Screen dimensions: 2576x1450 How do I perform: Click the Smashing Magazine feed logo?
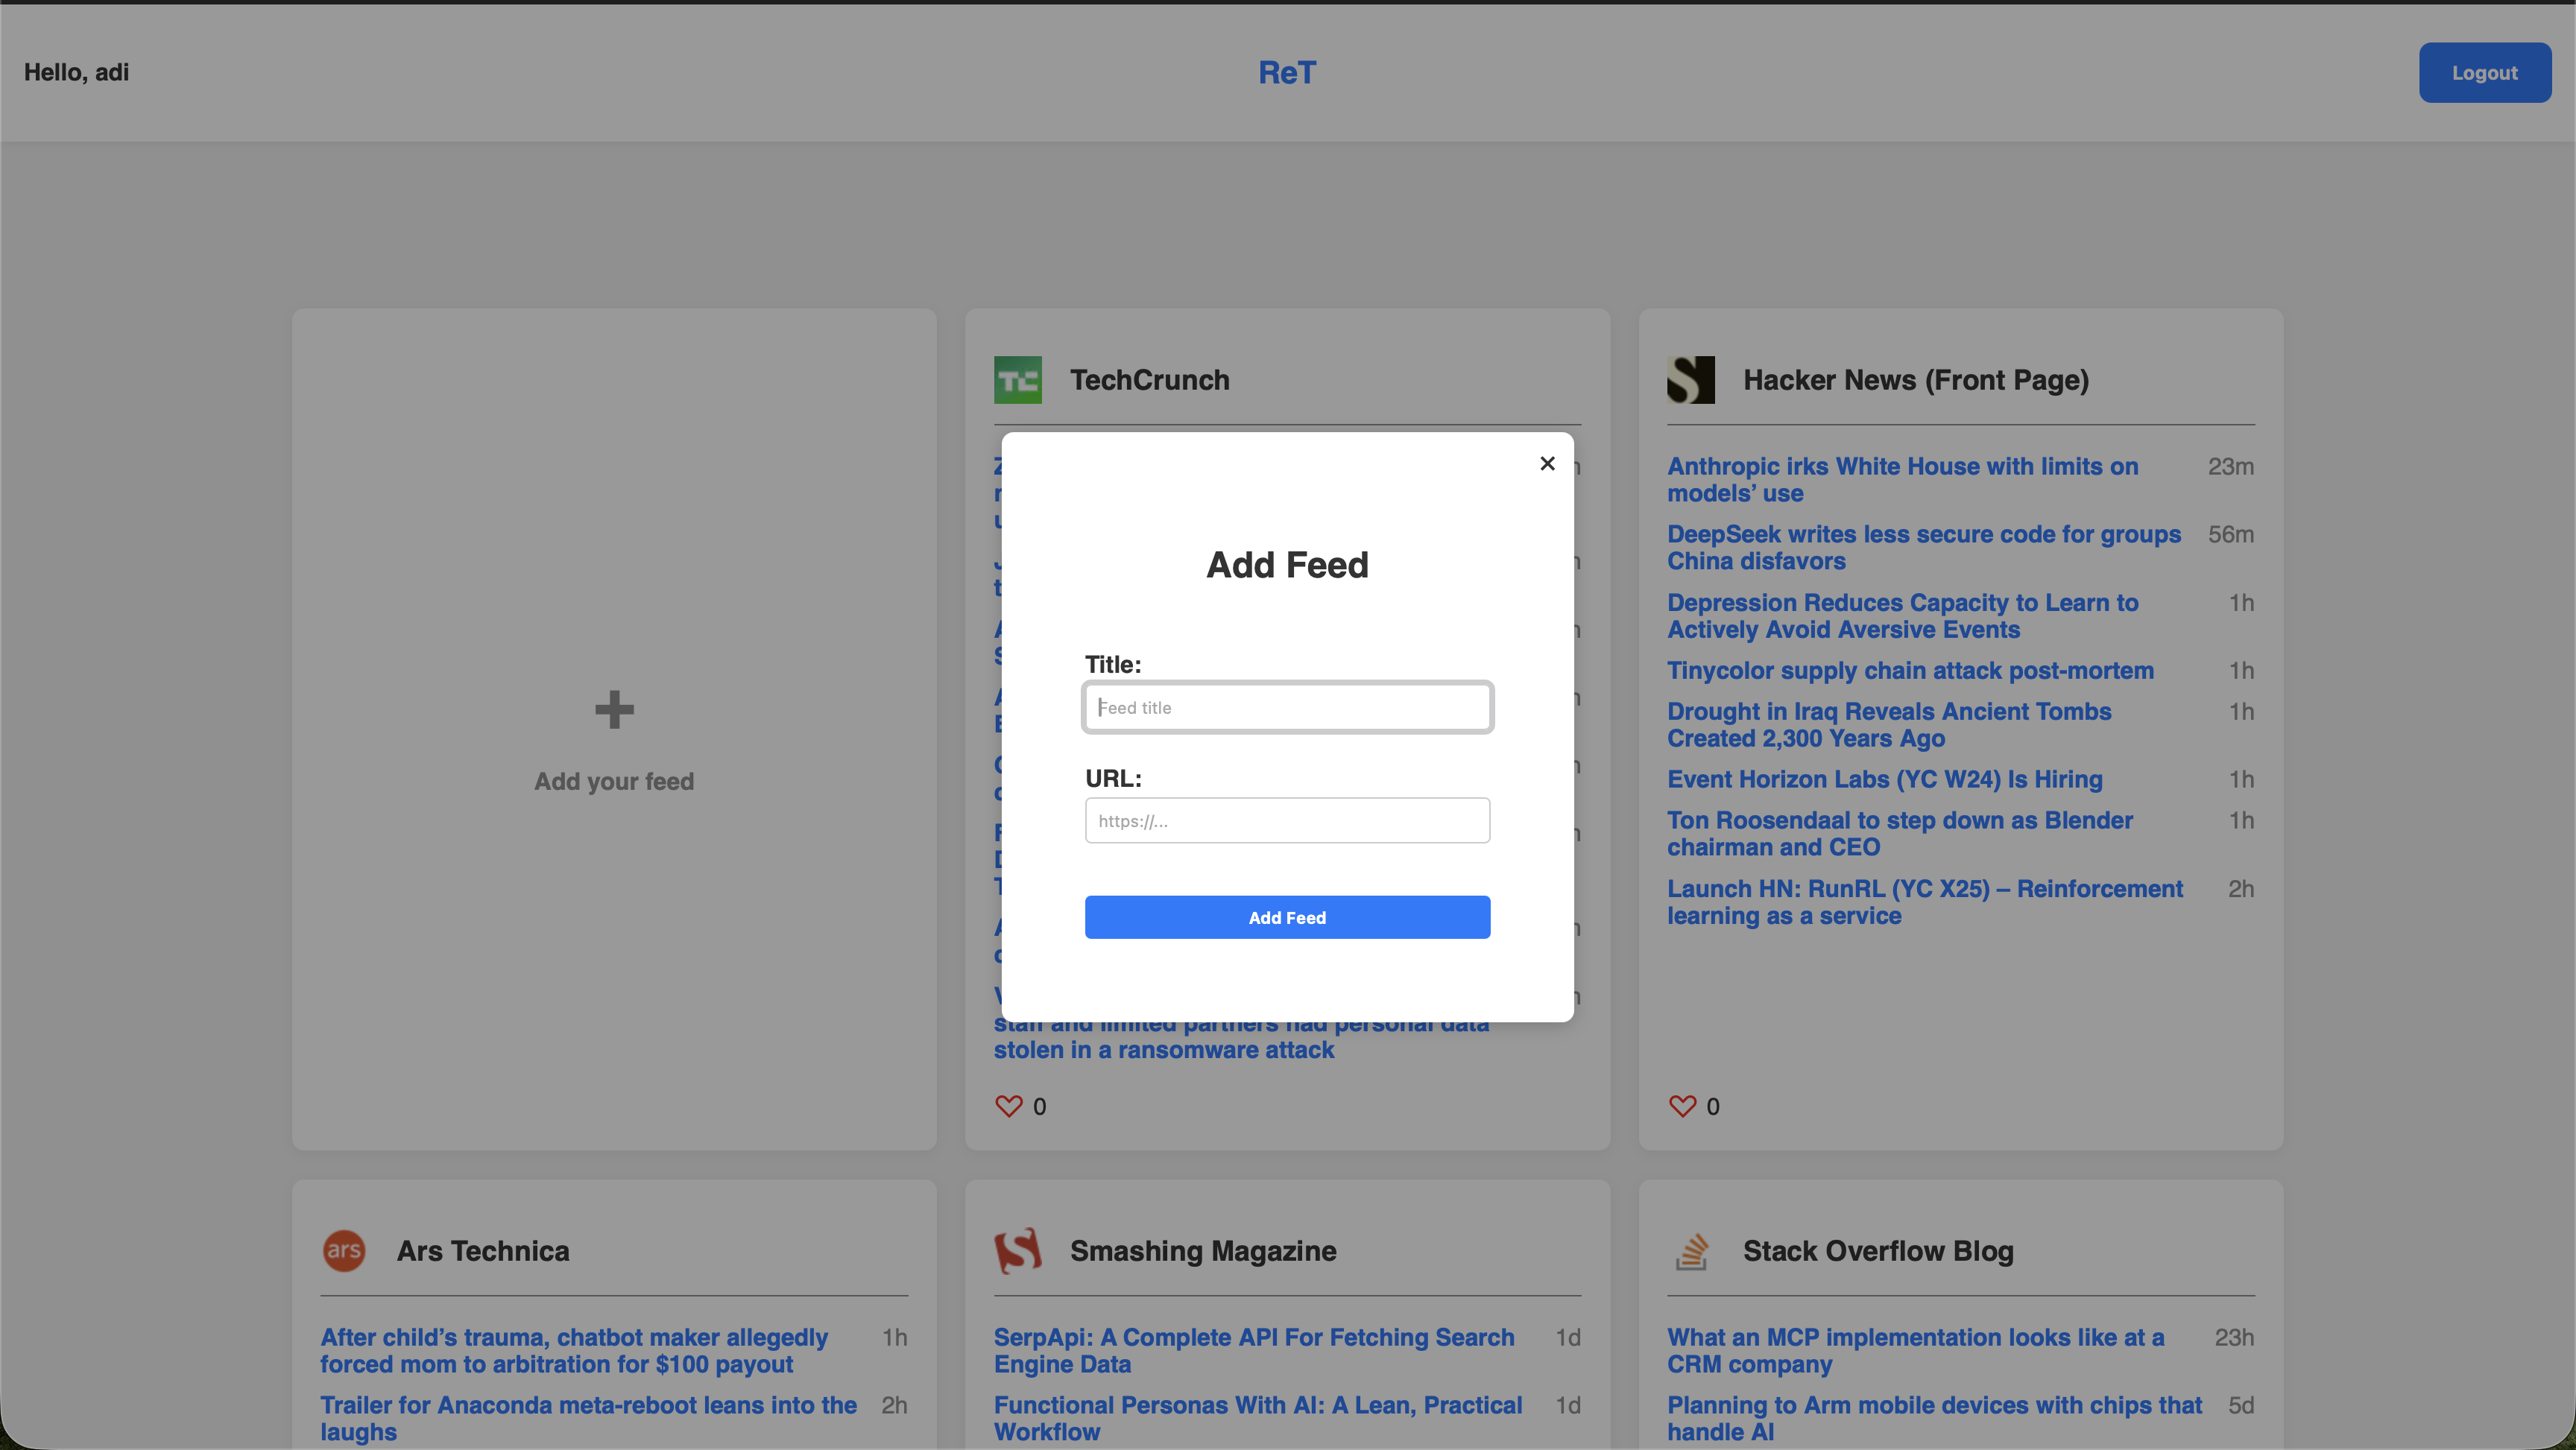coord(1018,1251)
